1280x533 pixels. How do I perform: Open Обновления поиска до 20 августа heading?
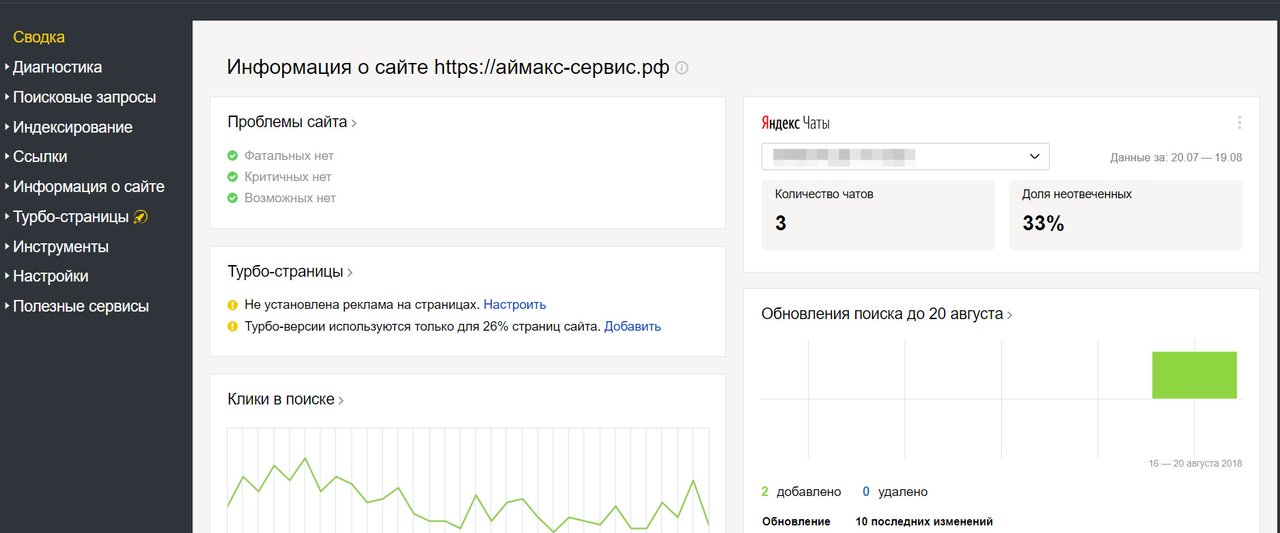tap(887, 314)
